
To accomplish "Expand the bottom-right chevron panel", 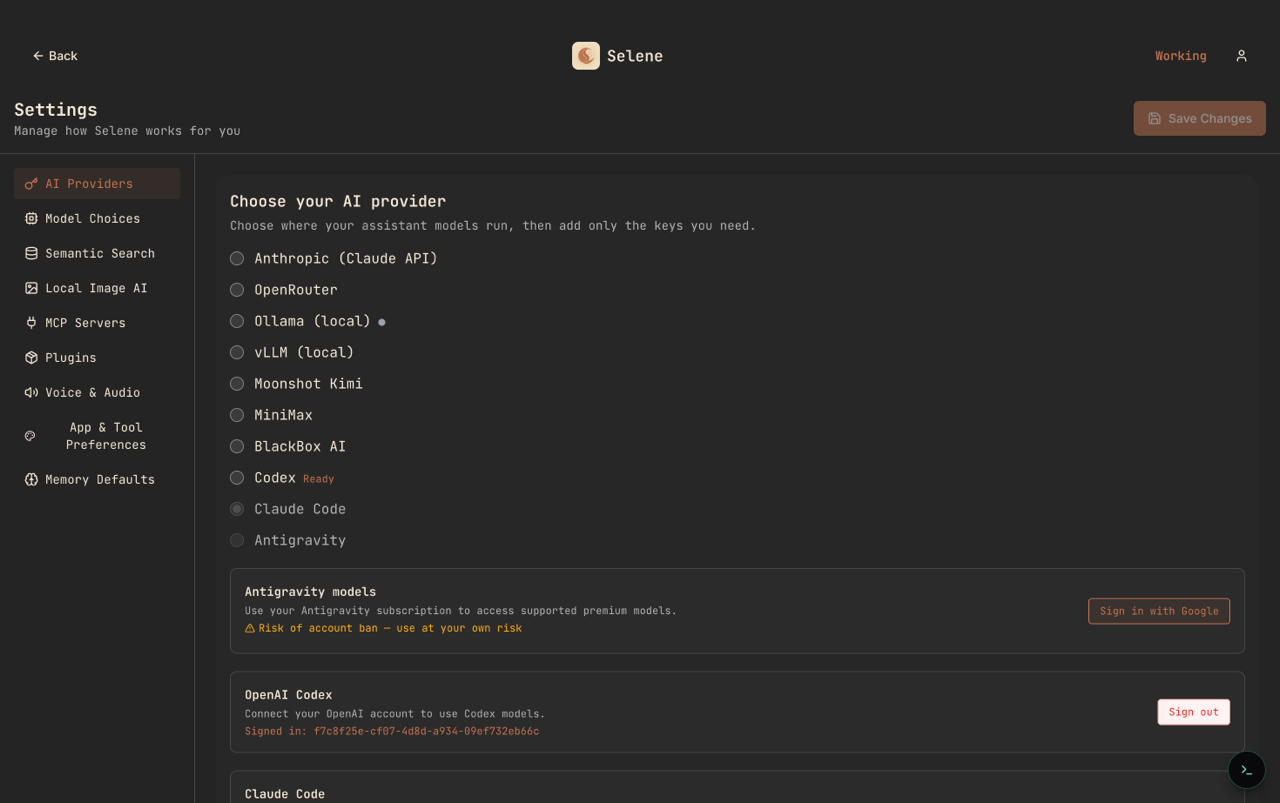I will click(x=1246, y=770).
